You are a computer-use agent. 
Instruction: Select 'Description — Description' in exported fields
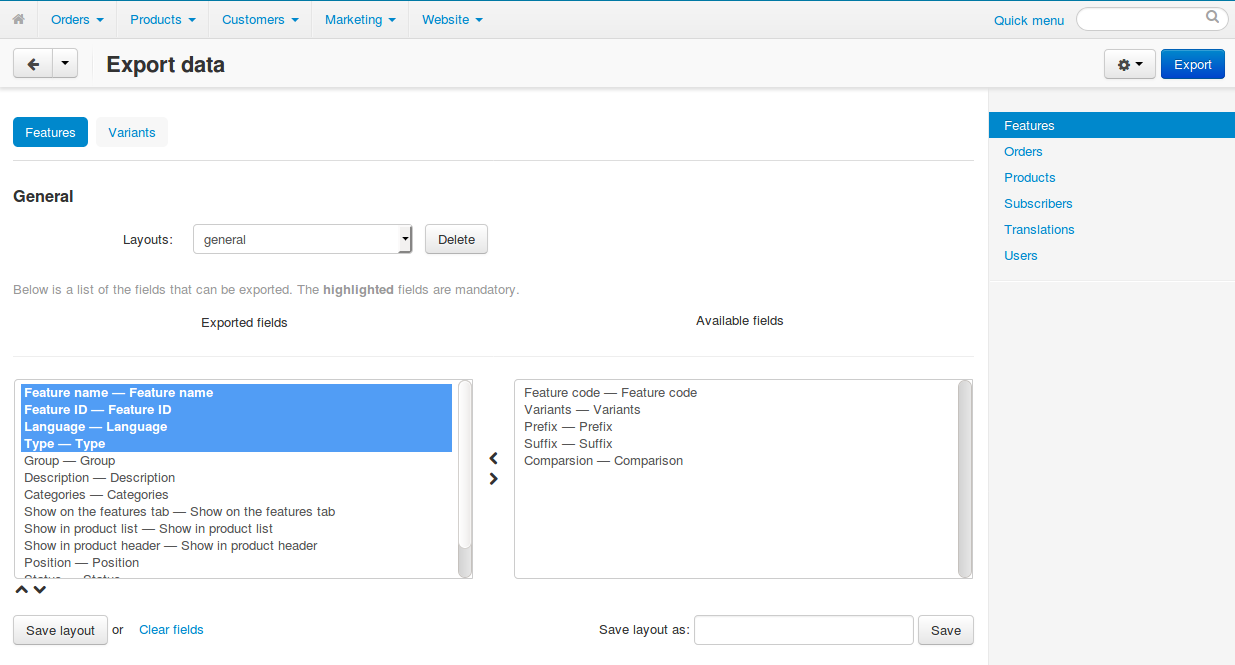coord(236,478)
